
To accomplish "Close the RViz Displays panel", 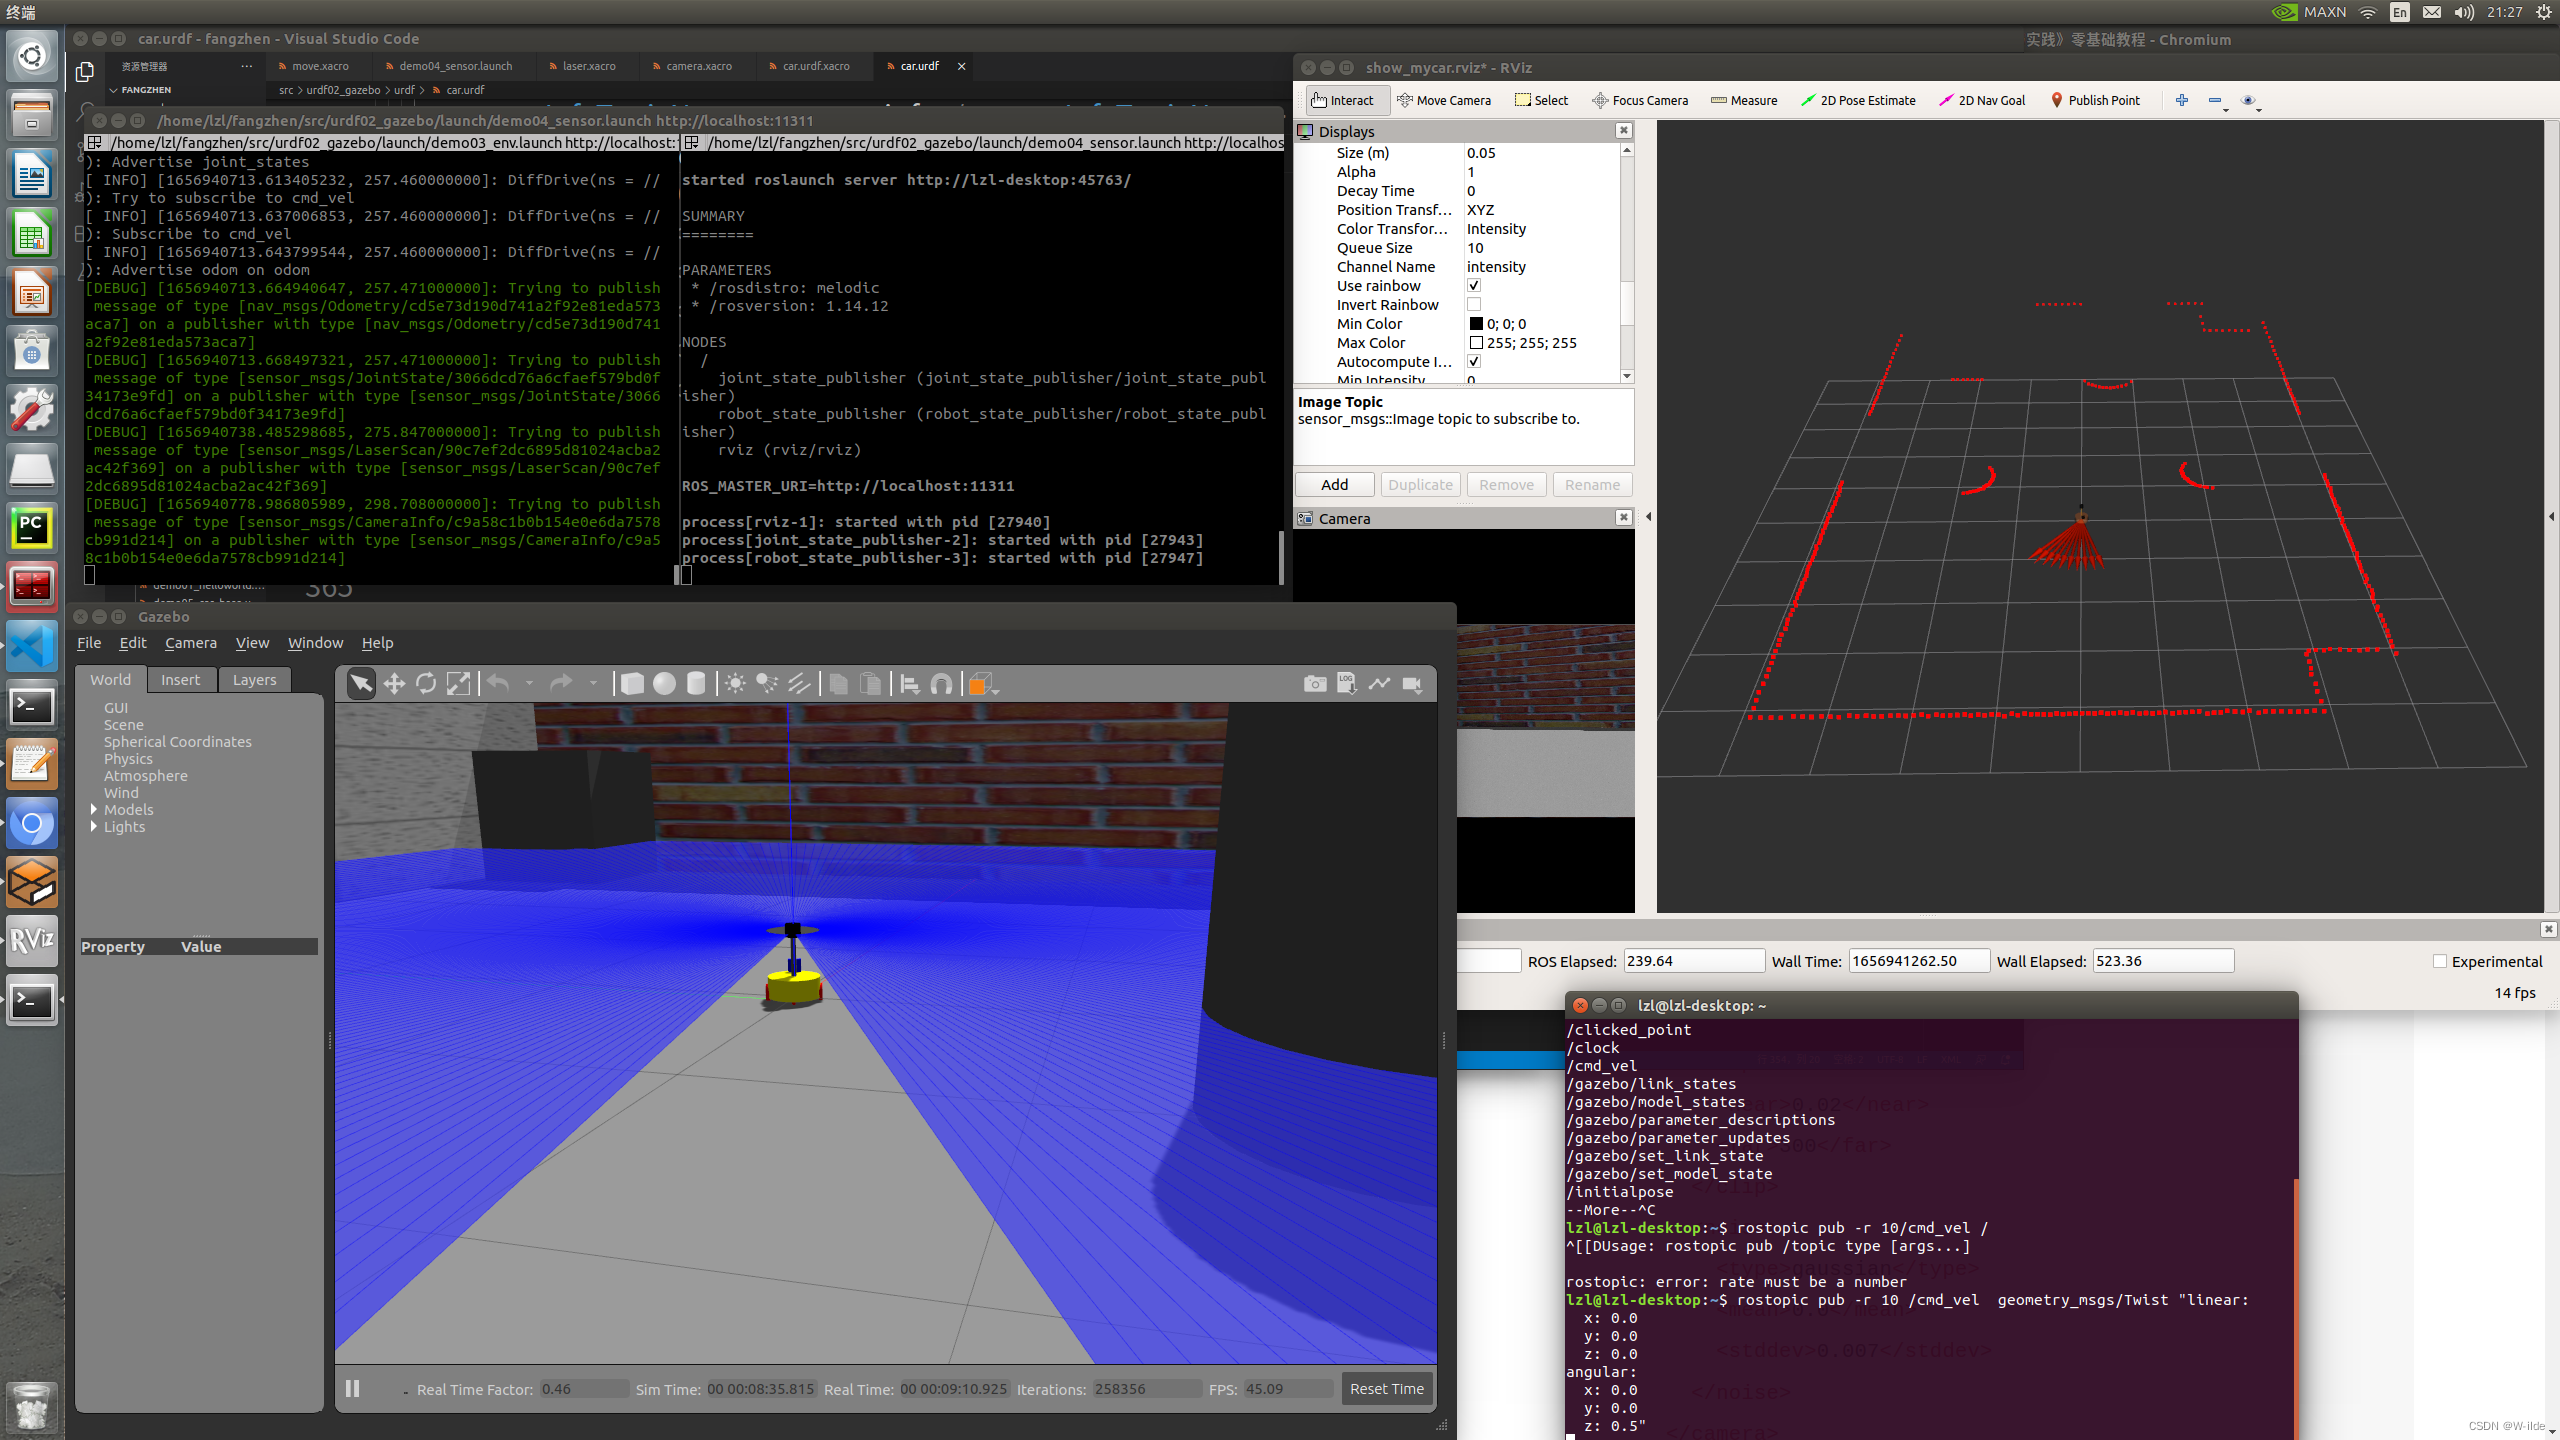I will 1624,131.
